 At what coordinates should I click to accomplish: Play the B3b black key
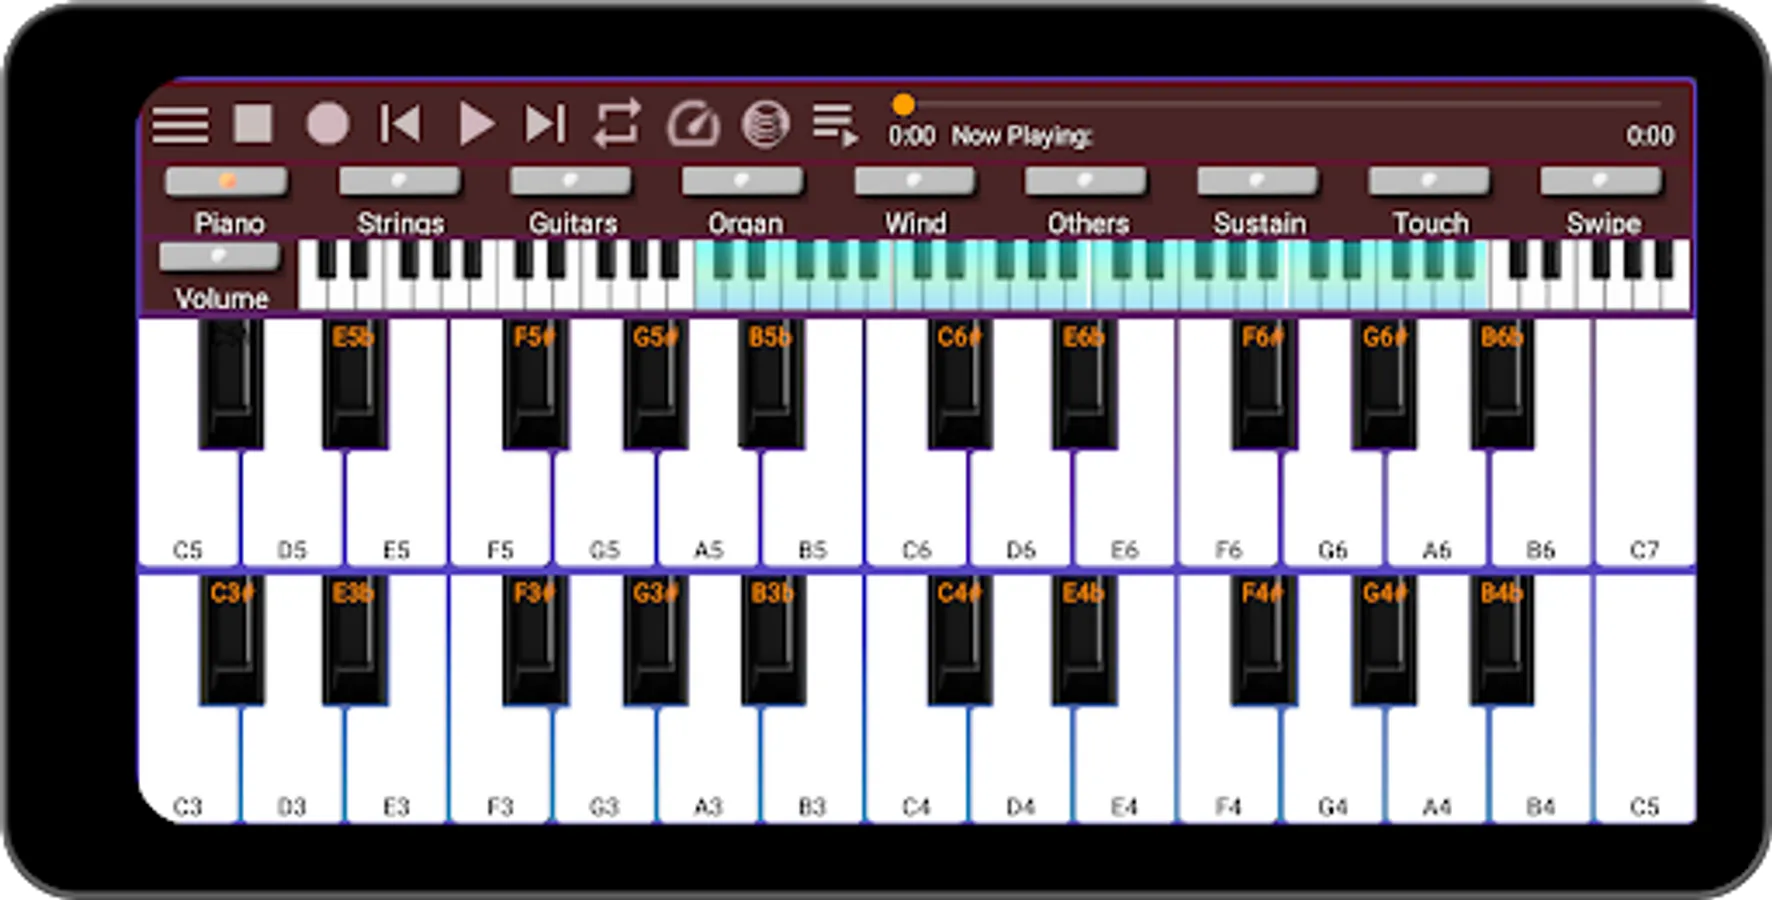pos(773,641)
